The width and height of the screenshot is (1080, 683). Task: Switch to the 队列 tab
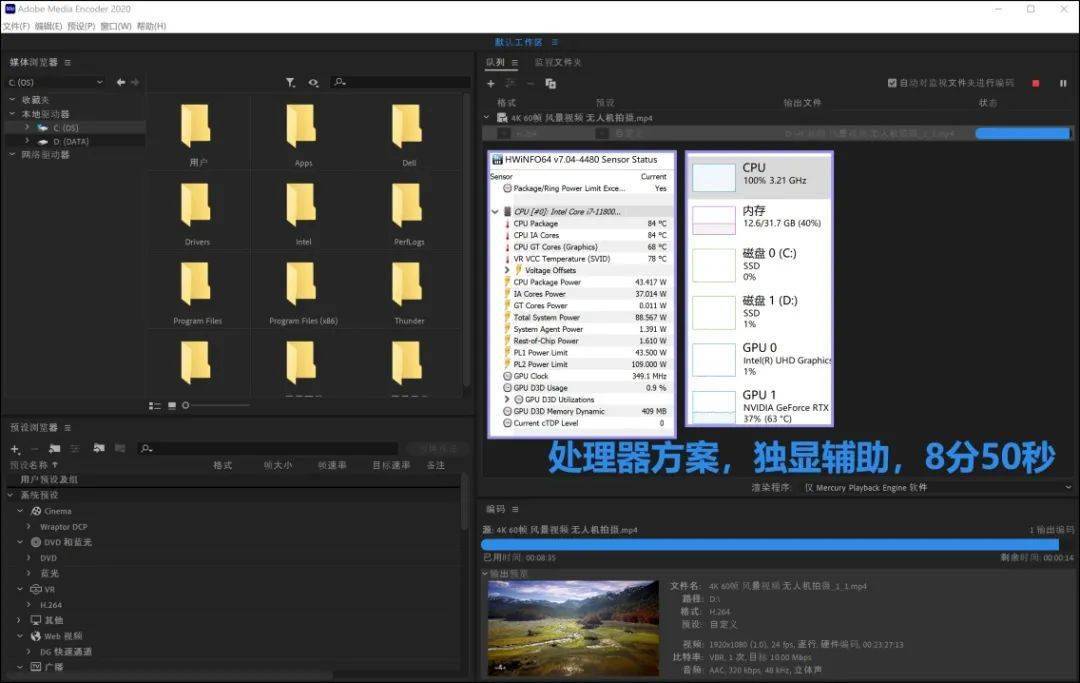click(x=495, y=63)
